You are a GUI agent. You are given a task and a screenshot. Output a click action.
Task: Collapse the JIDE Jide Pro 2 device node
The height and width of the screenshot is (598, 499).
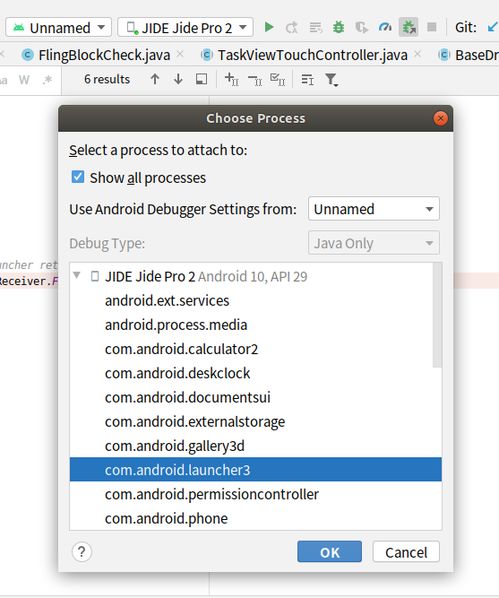coord(77,275)
